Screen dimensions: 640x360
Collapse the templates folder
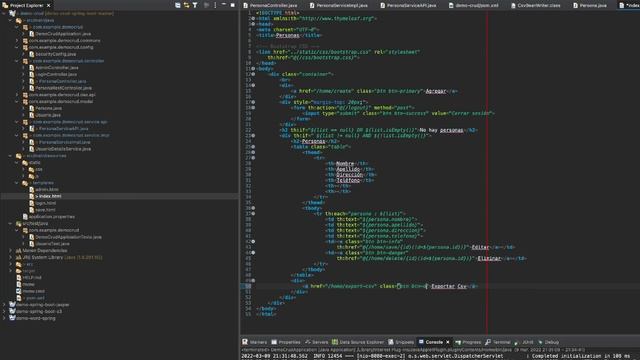tap(18, 183)
